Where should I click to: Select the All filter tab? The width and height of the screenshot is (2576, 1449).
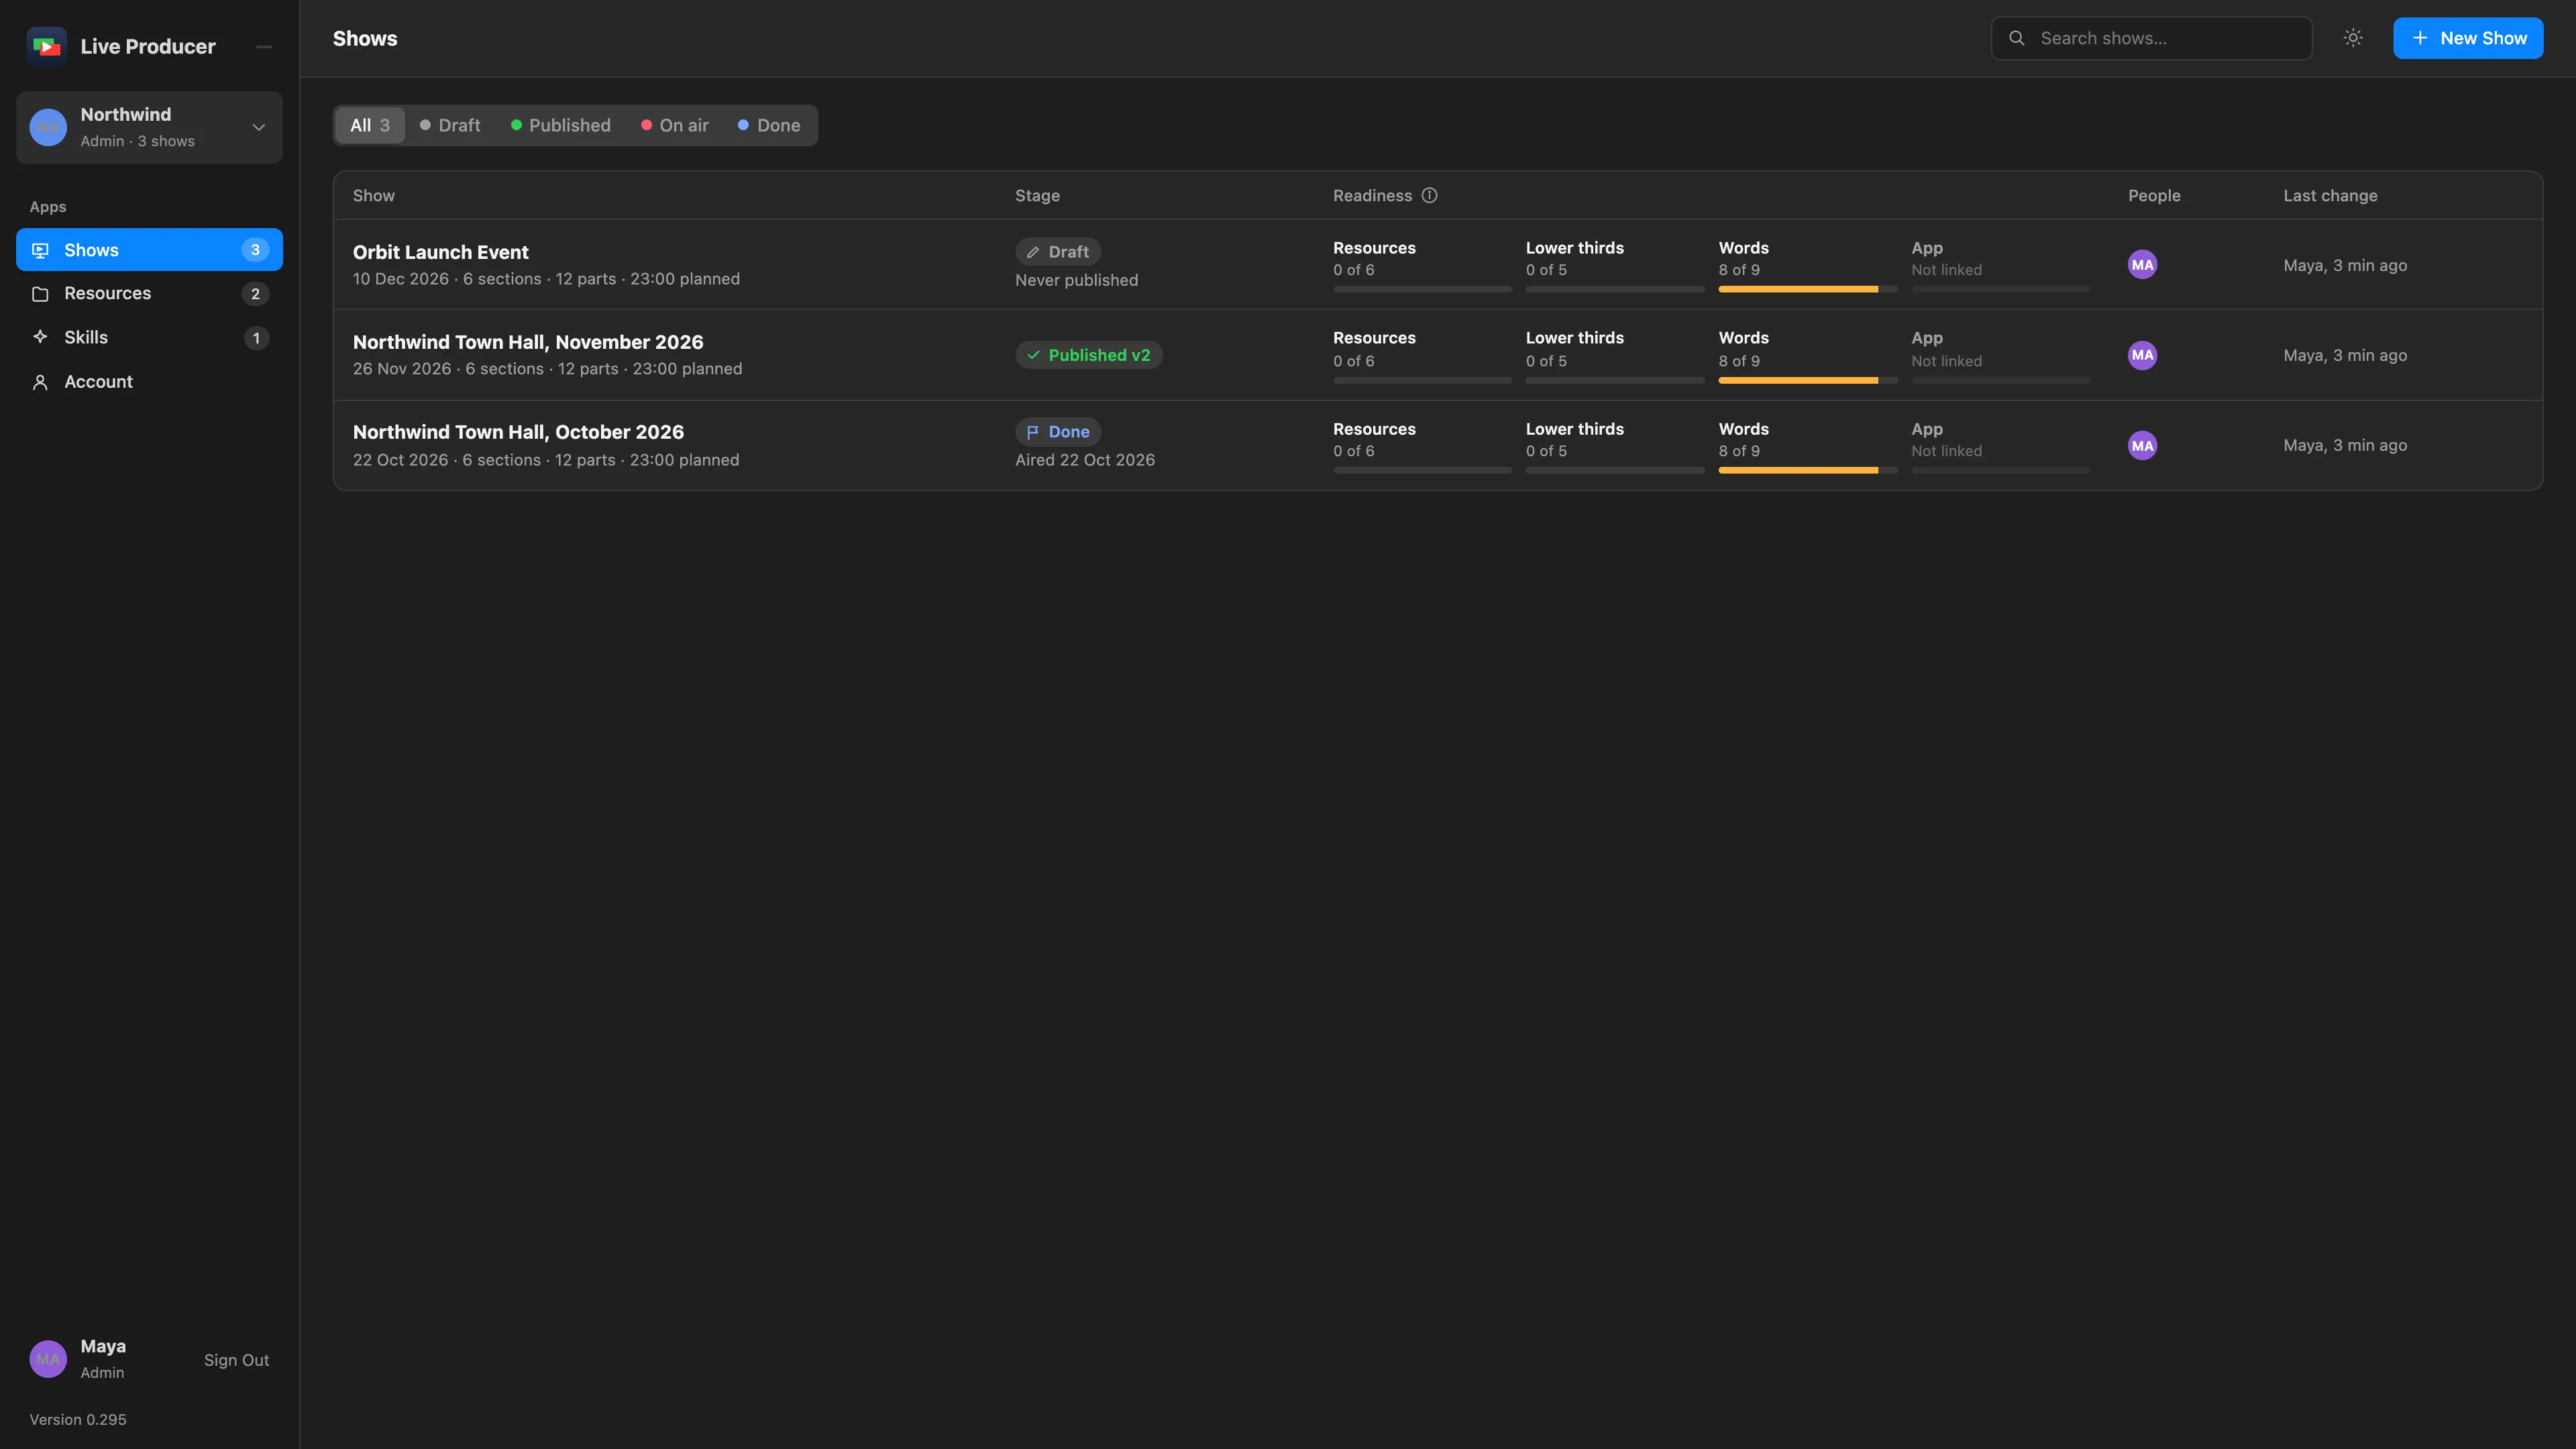(370, 125)
